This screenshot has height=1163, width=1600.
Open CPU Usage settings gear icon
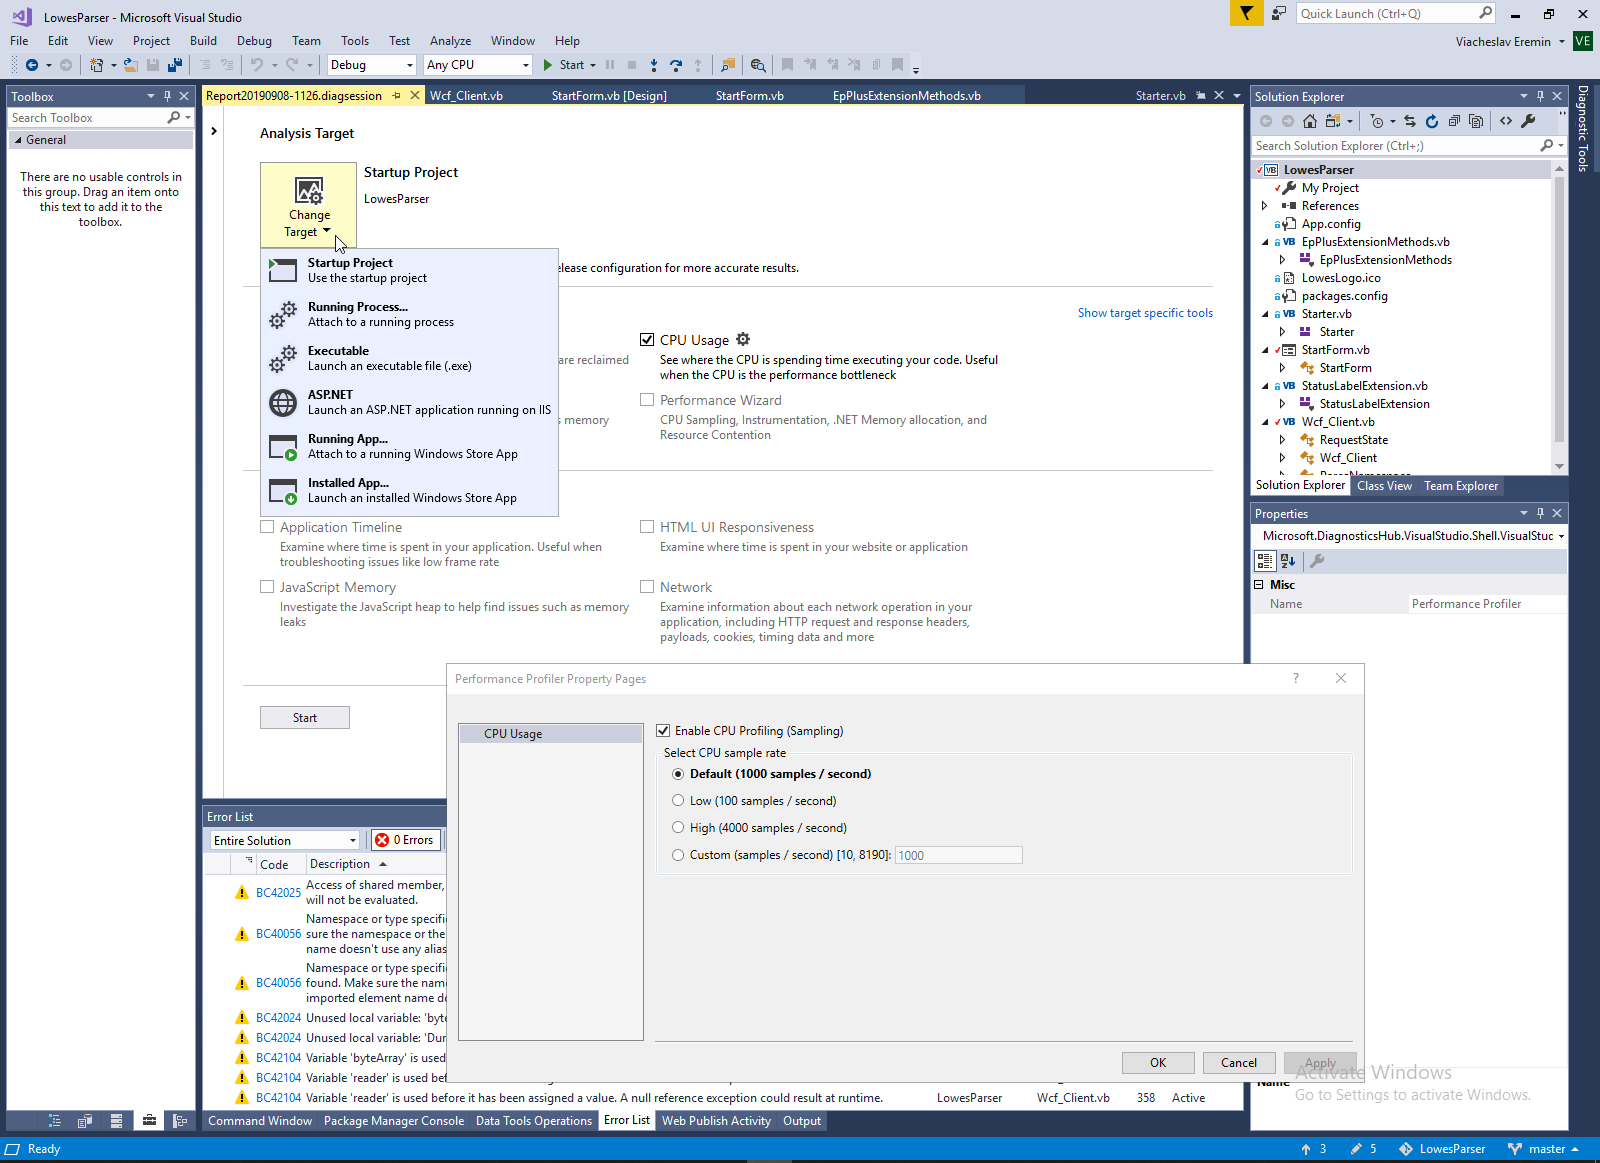click(x=743, y=339)
